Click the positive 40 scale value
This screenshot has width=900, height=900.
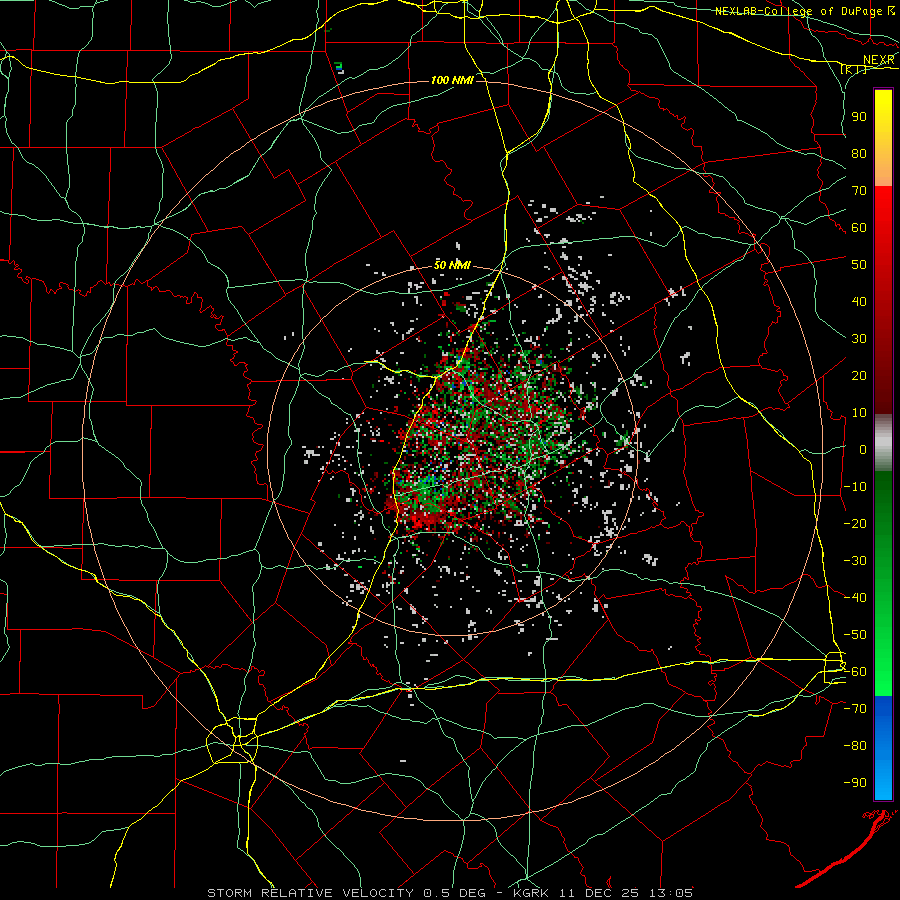coord(859,301)
